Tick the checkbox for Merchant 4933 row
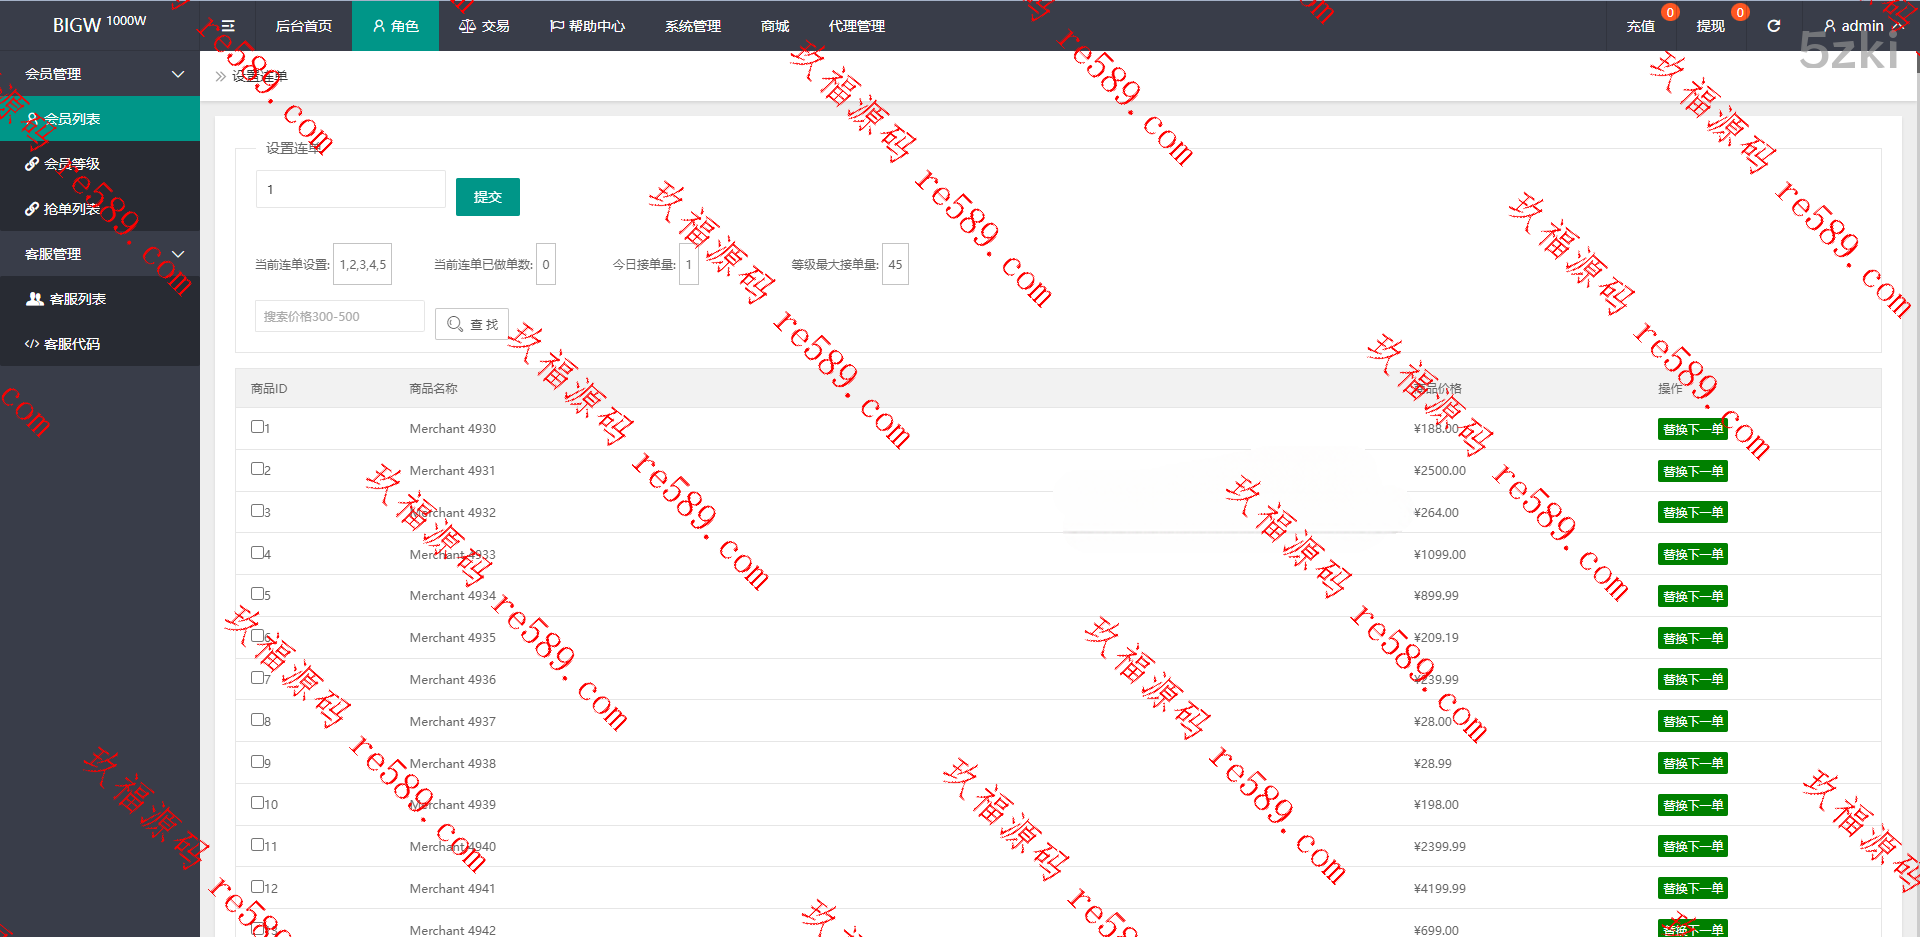Viewport: 1920px width, 937px height. [257, 553]
